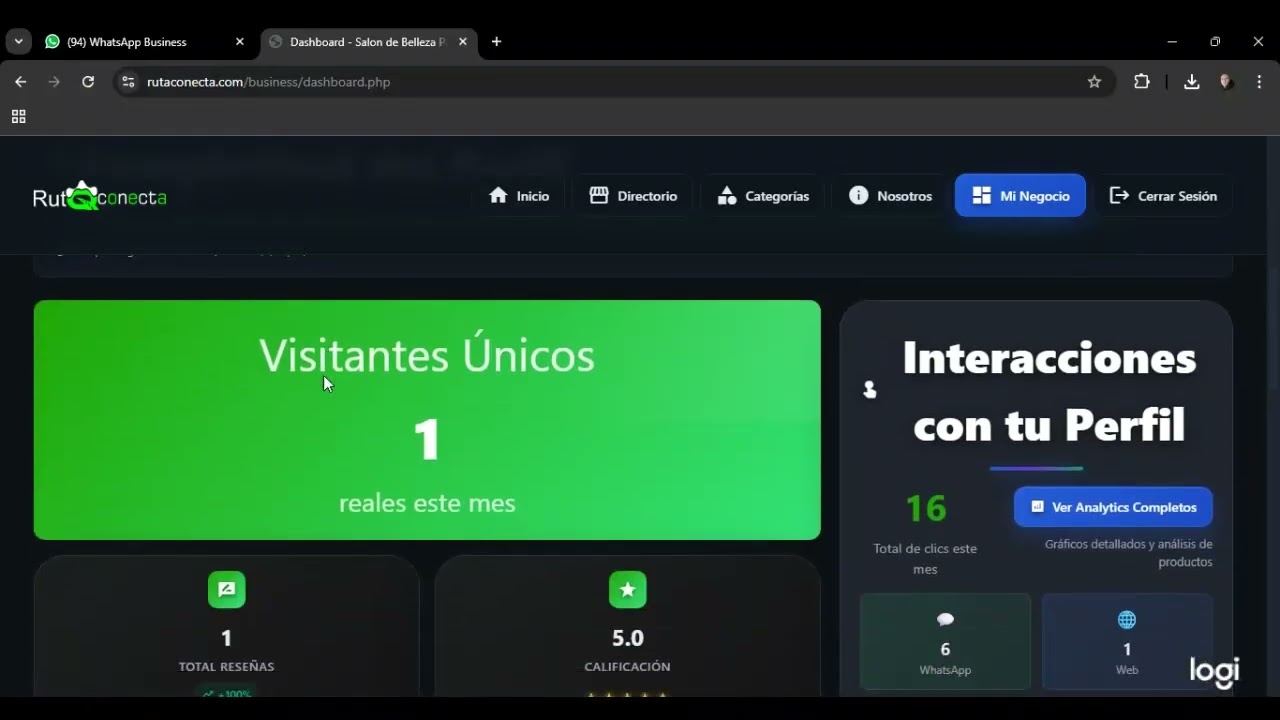
Task: Open the tab search dropdown arrow
Action: pyautogui.click(x=18, y=41)
